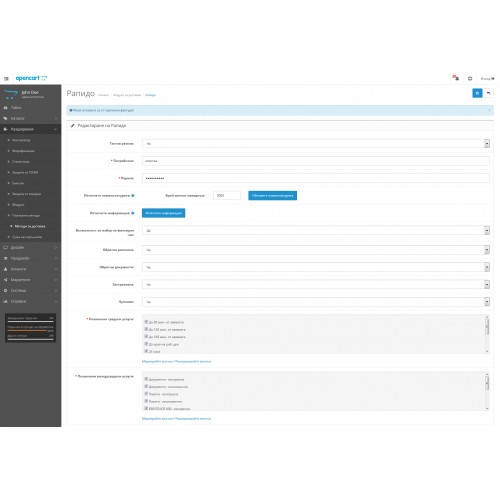Click the pencil icon in edit panel heading
500x500 pixels.
[73, 126]
